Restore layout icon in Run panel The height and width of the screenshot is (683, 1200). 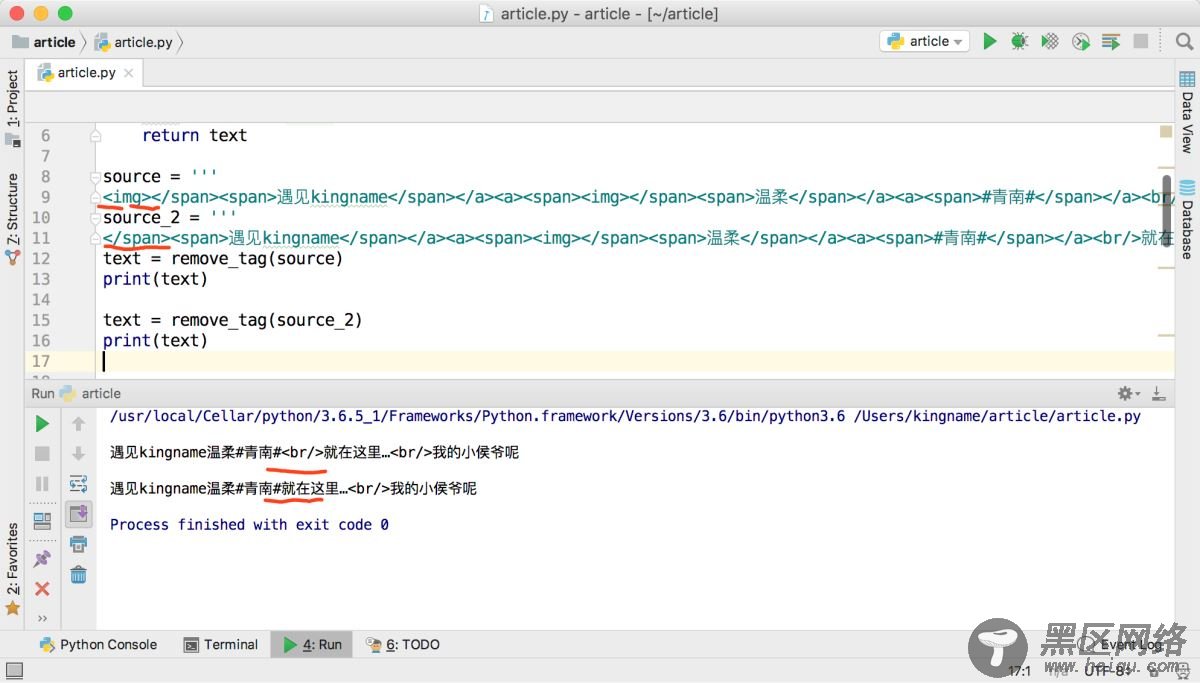(x=42, y=521)
